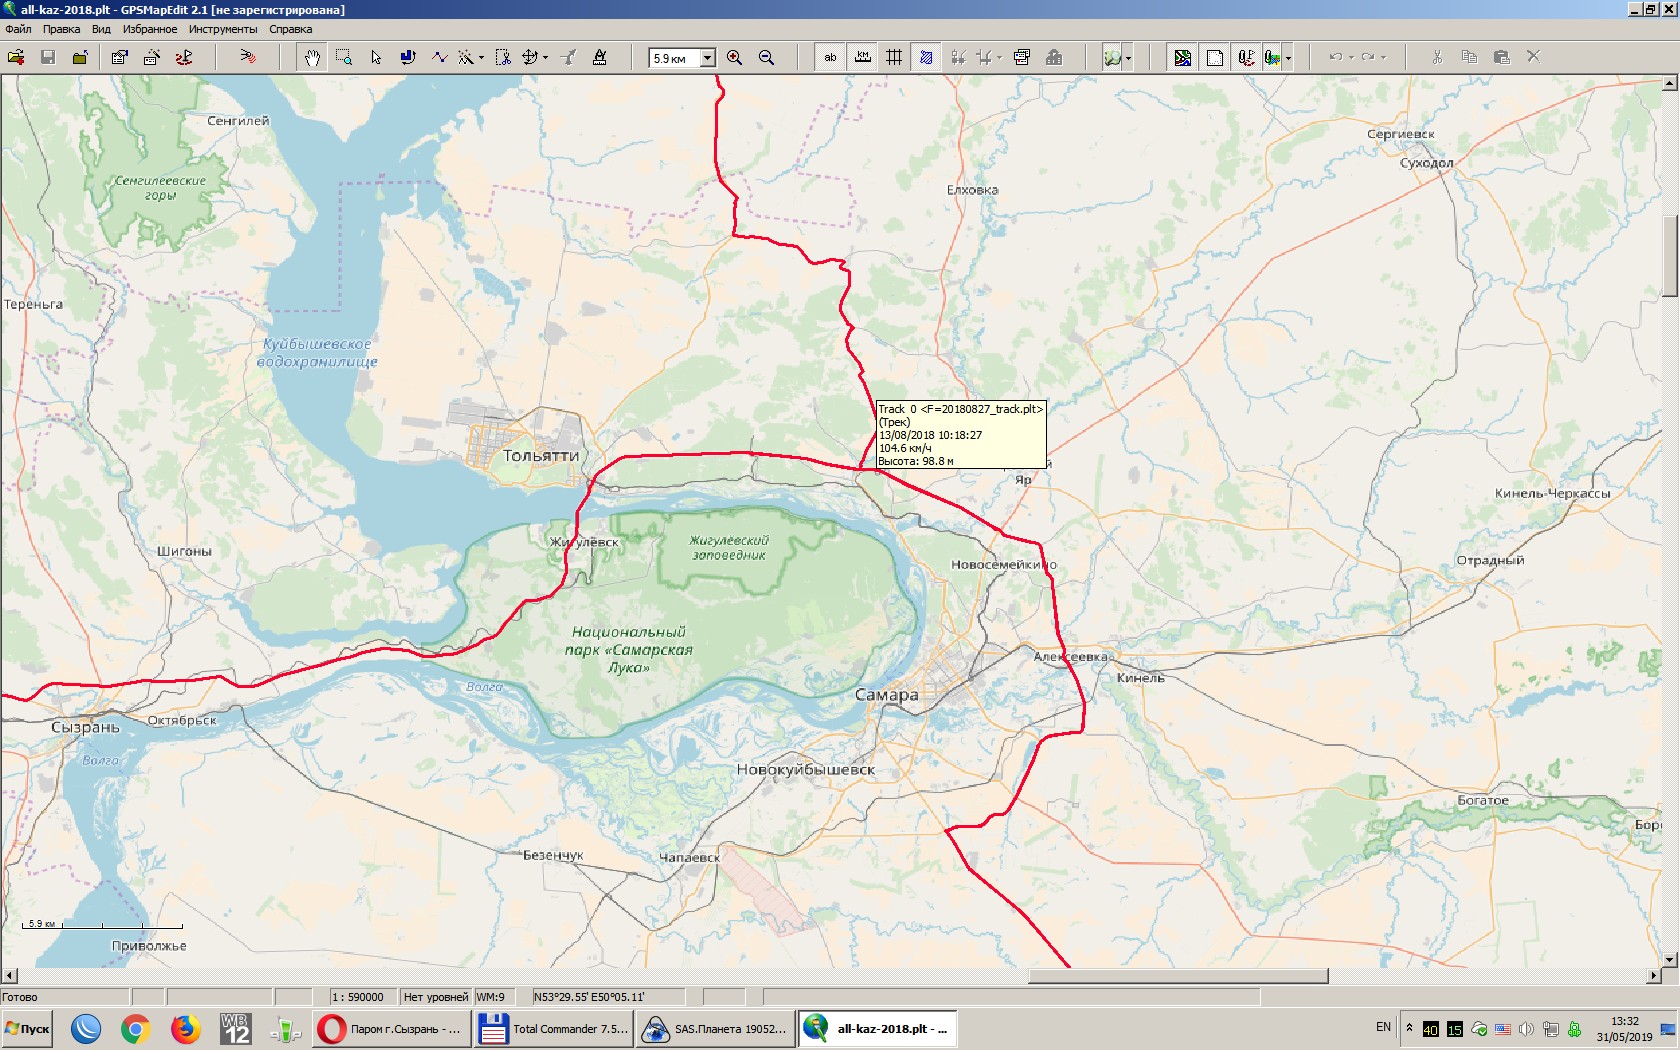Toggle the km scale bar display
This screenshot has height=1050, width=1680.
862,57
